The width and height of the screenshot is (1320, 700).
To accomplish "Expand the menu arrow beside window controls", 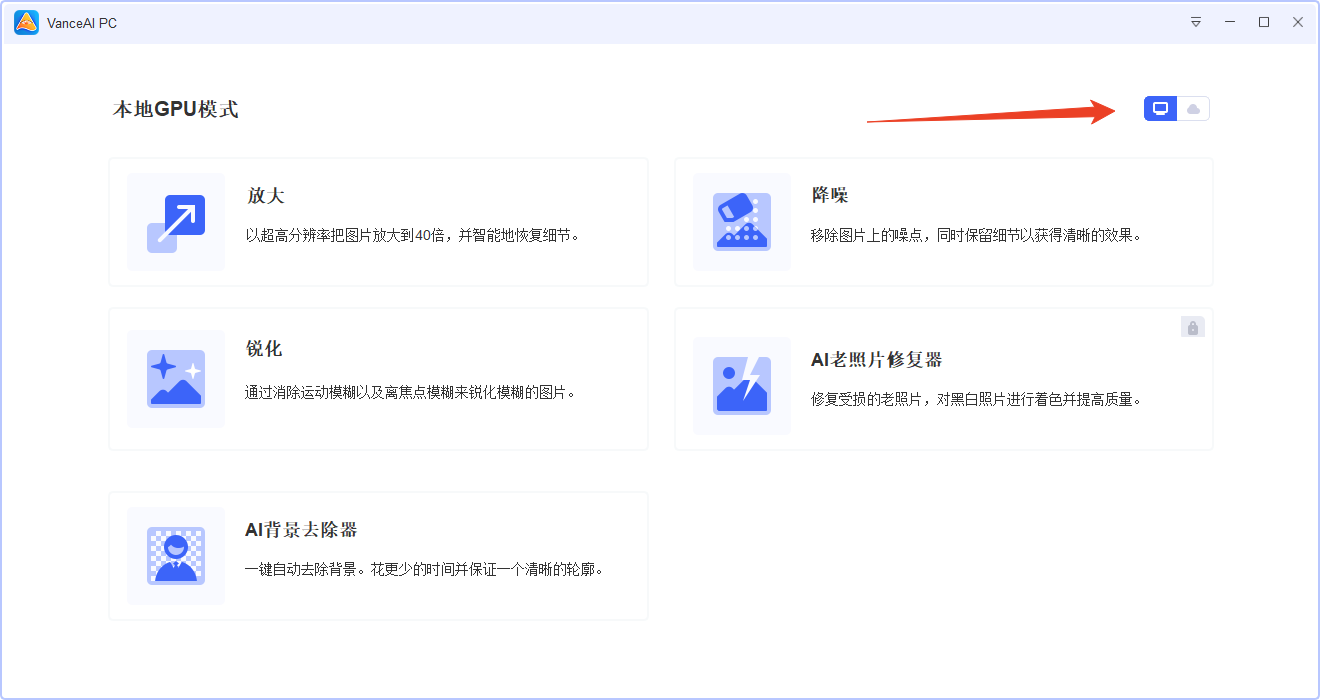I will pos(1196,21).
